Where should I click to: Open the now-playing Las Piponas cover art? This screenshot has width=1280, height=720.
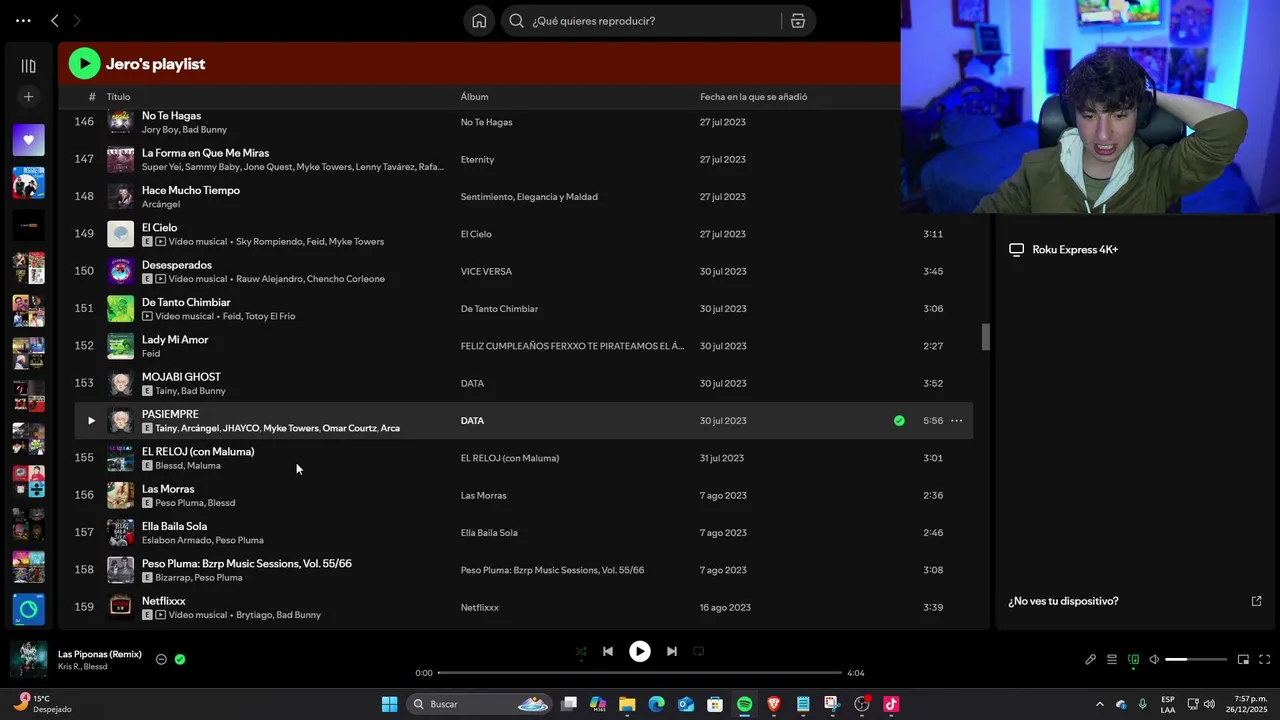[28, 660]
